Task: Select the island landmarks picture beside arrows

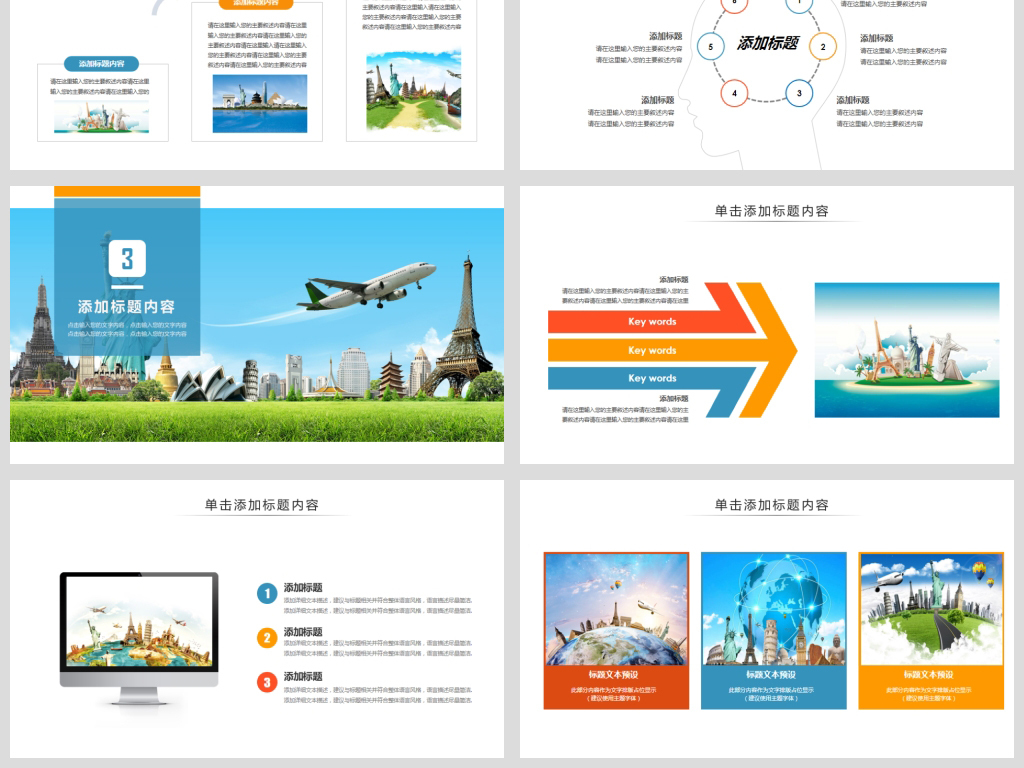Action: 906,350
